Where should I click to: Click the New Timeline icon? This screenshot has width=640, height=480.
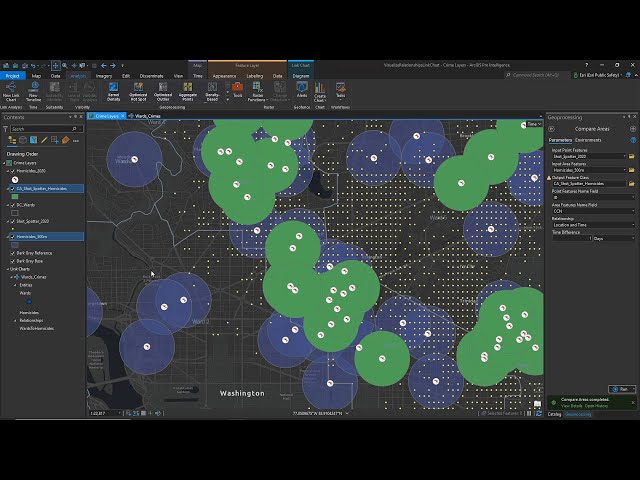click(x=34, y=91)
